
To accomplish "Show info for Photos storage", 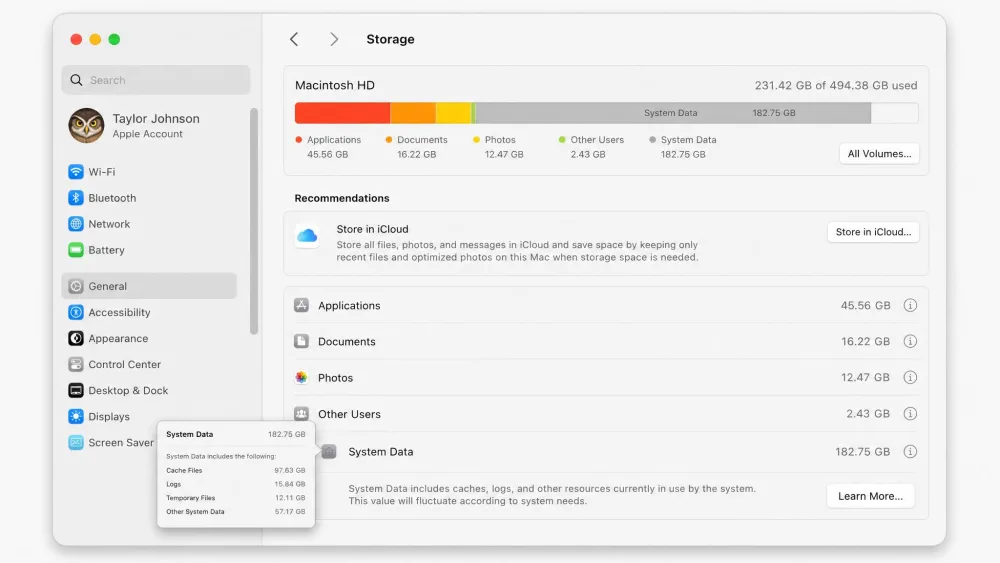I will click(x=910, y=377).
